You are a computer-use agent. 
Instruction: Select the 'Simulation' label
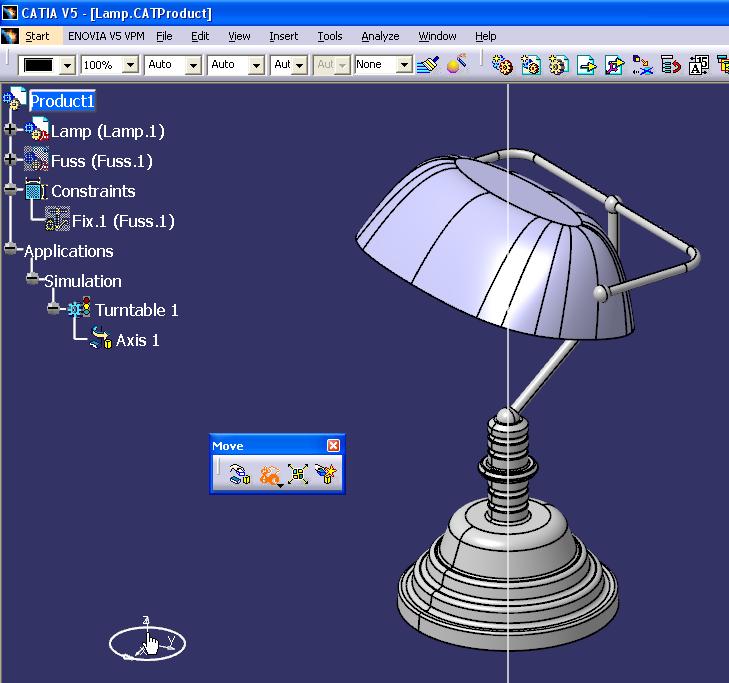click(83, 281)
